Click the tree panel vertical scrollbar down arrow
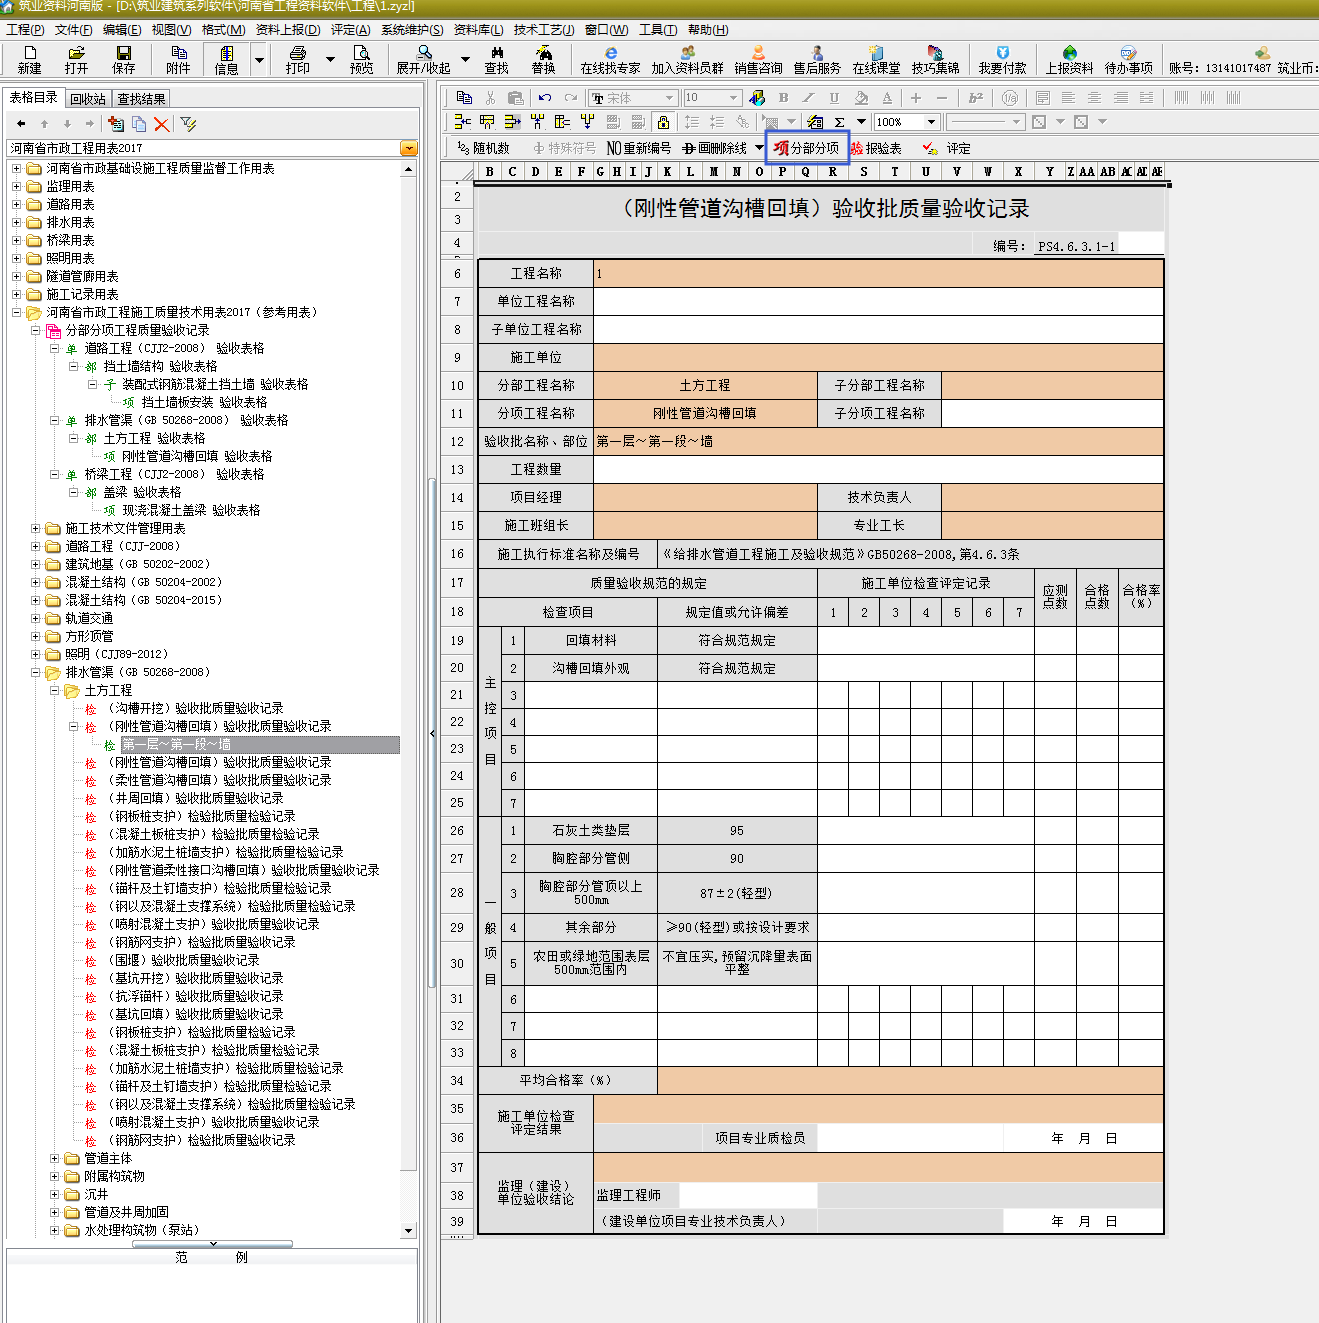Image resolution: width=1319 pixels, height=1323 pixels. pos(408,1230)
